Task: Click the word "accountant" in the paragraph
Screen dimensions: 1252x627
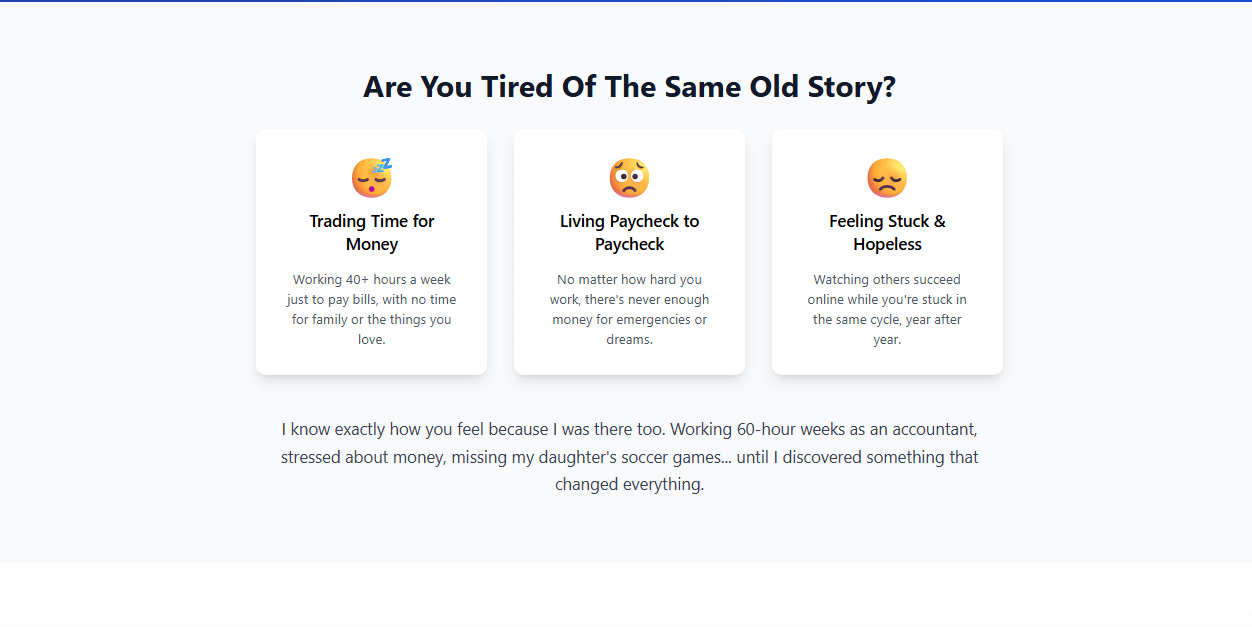Action: 923,430
